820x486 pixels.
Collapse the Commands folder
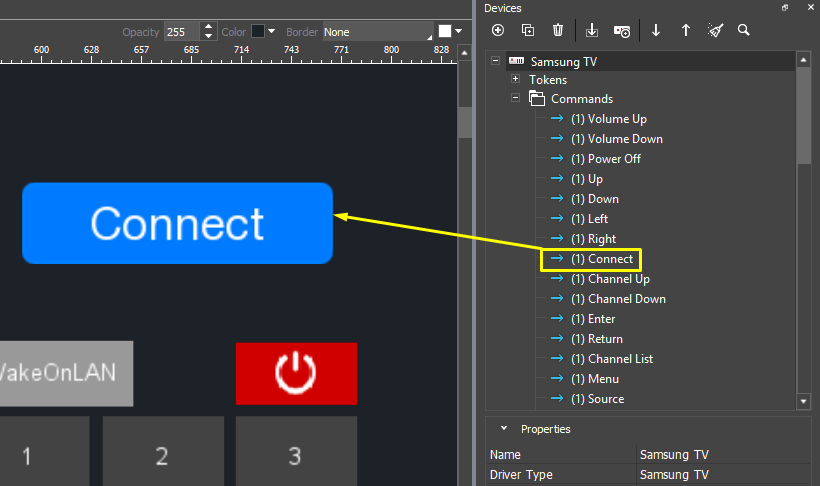click(515, 99)
